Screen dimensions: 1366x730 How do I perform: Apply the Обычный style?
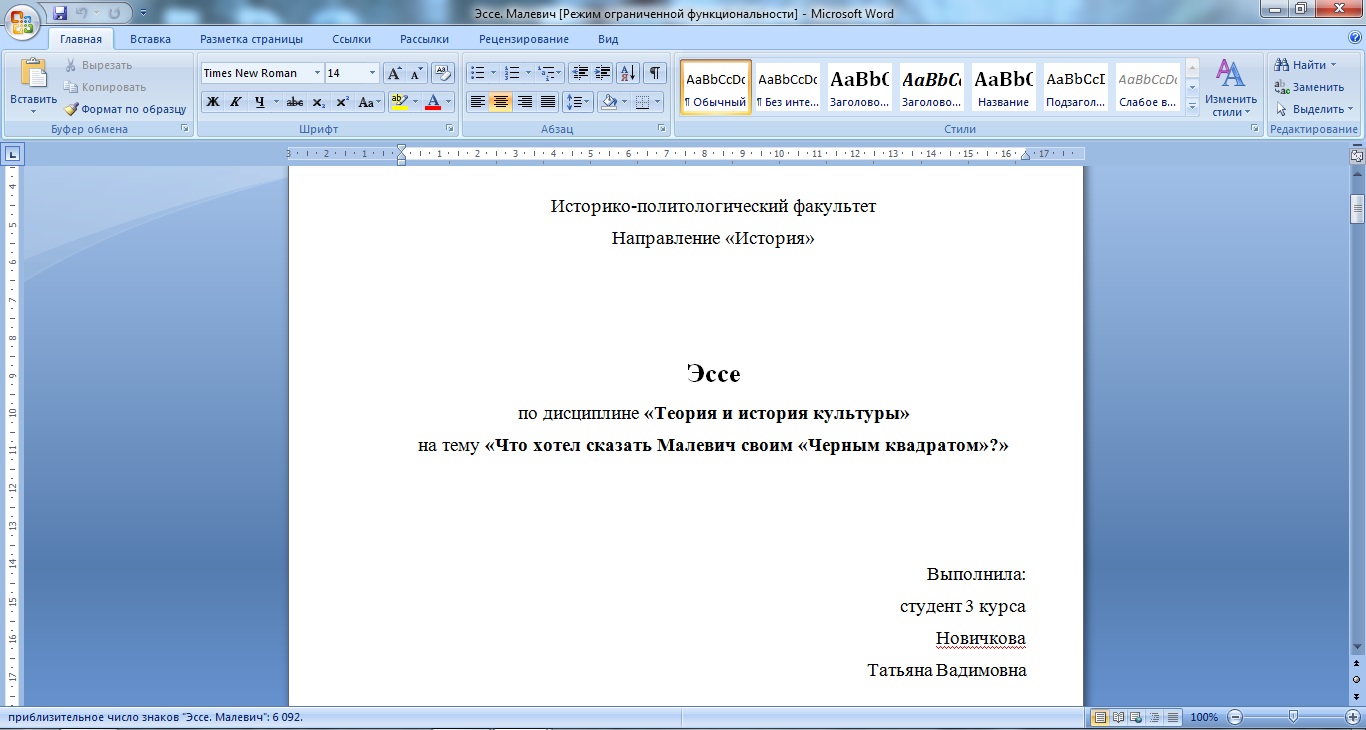pyautogui.click(x=716, y=87)
